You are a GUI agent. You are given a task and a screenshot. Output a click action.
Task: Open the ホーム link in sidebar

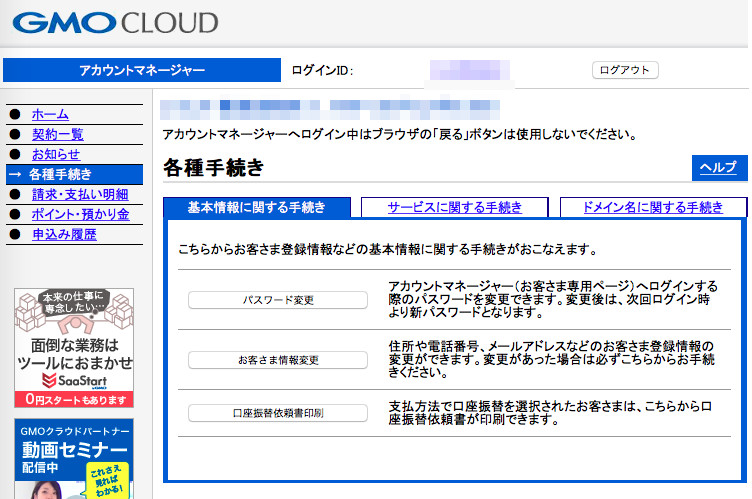coord(50,114)
